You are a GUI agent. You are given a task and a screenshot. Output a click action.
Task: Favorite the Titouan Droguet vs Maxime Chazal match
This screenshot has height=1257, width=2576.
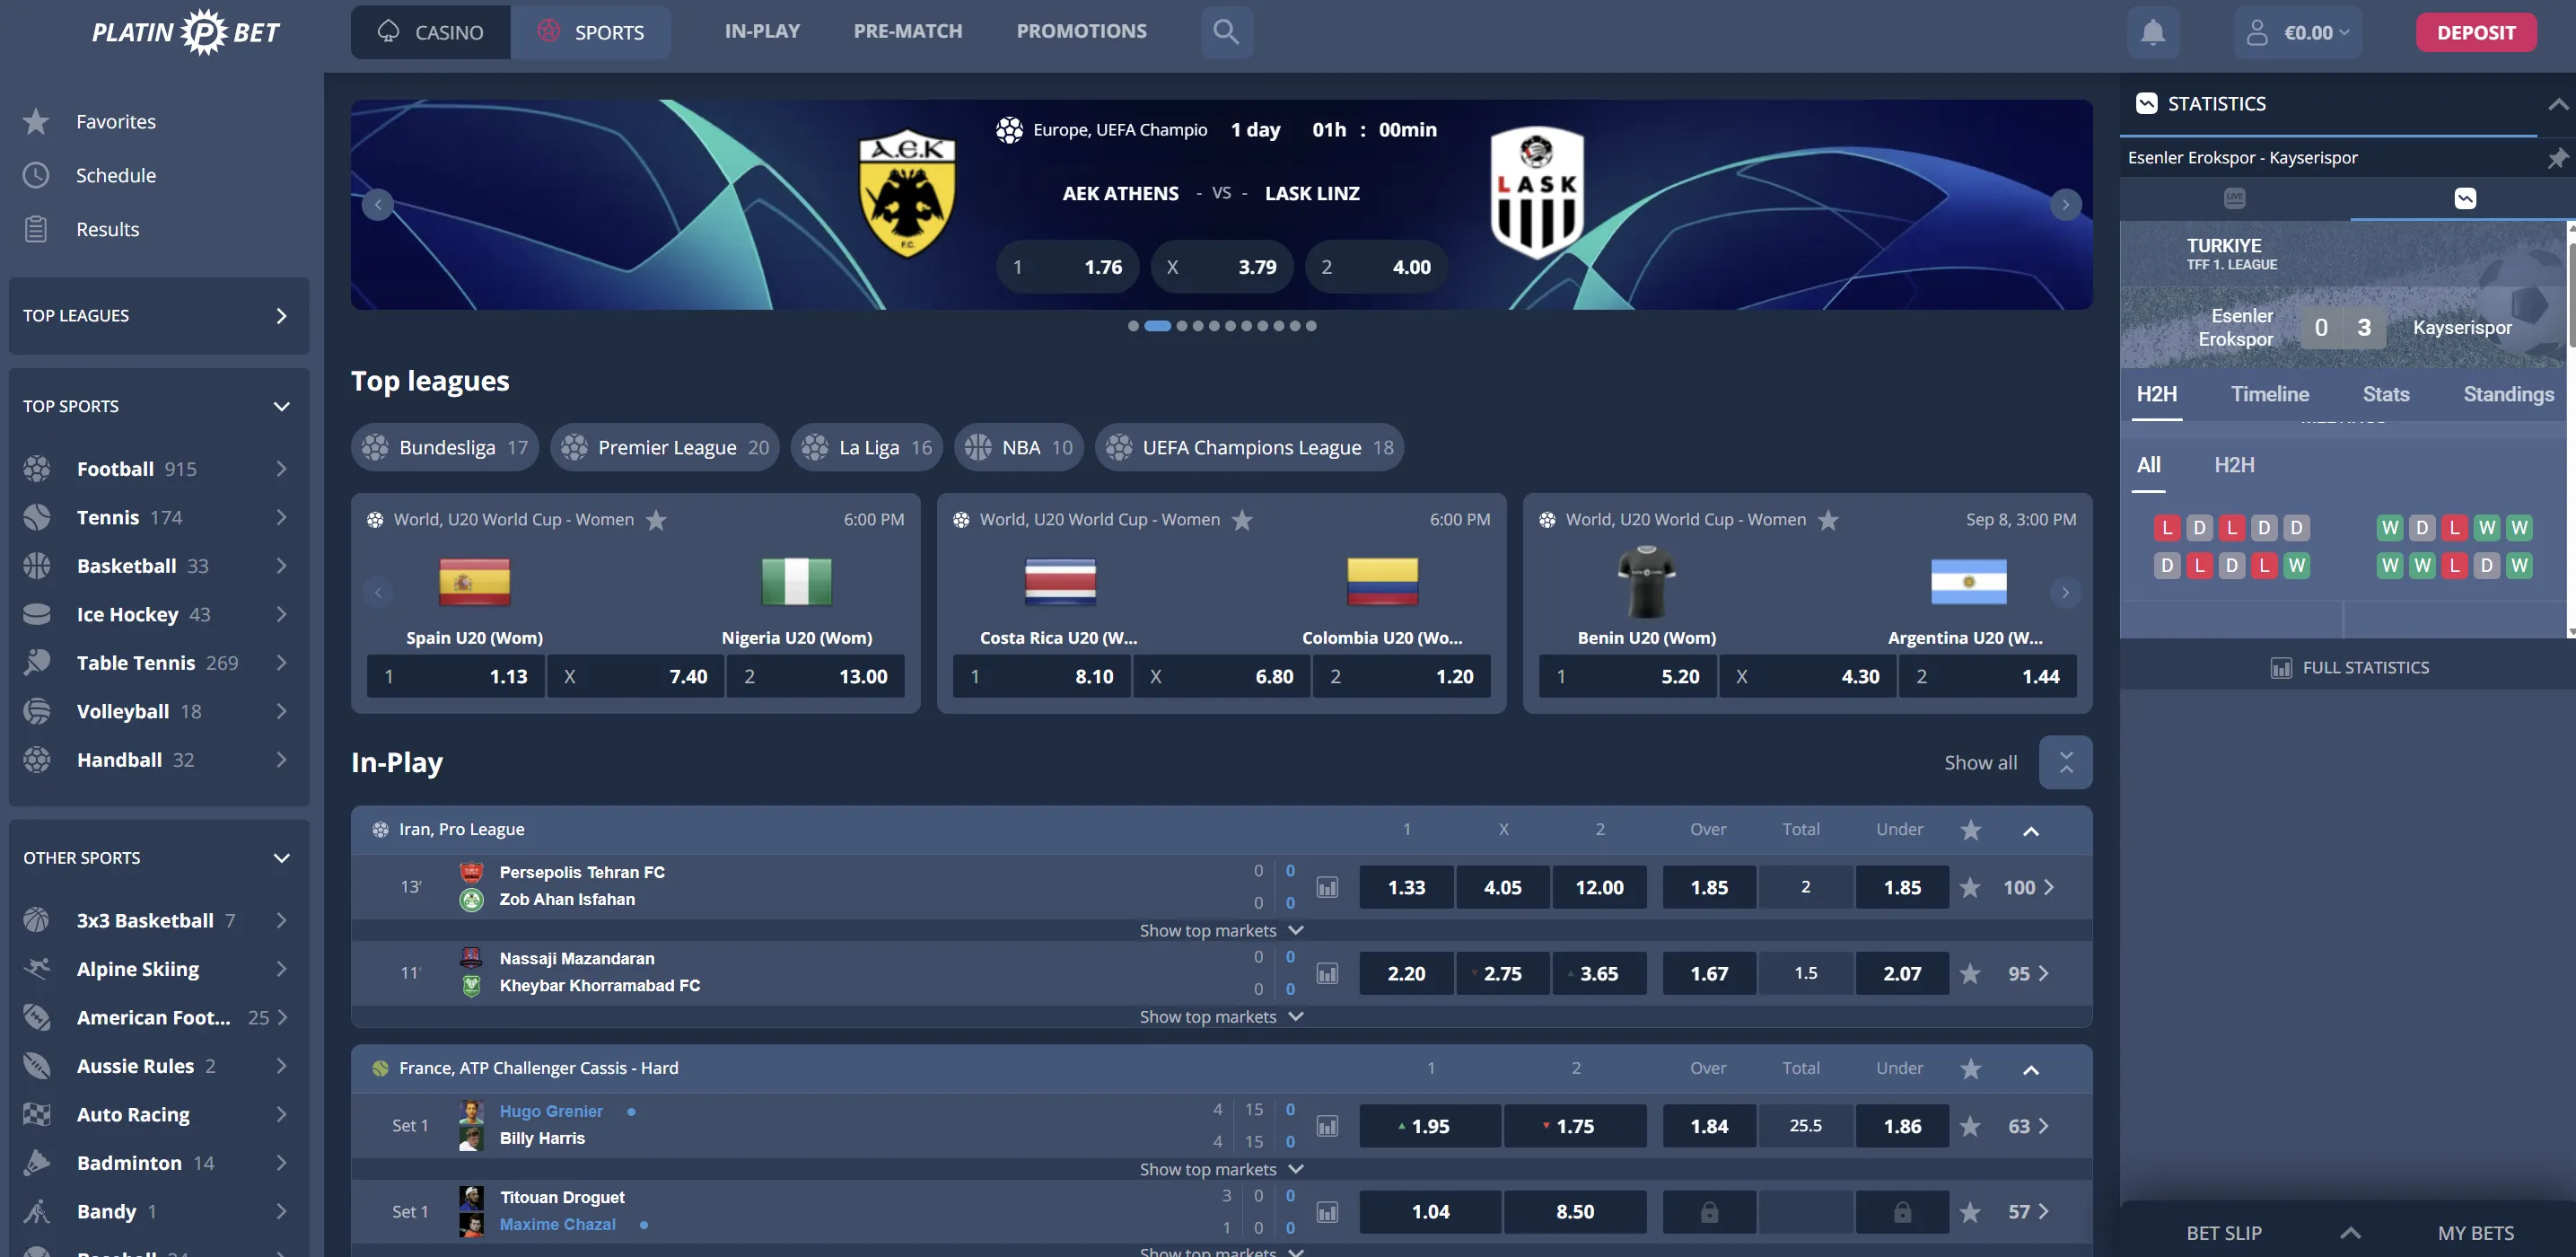click(1970, 1212)
